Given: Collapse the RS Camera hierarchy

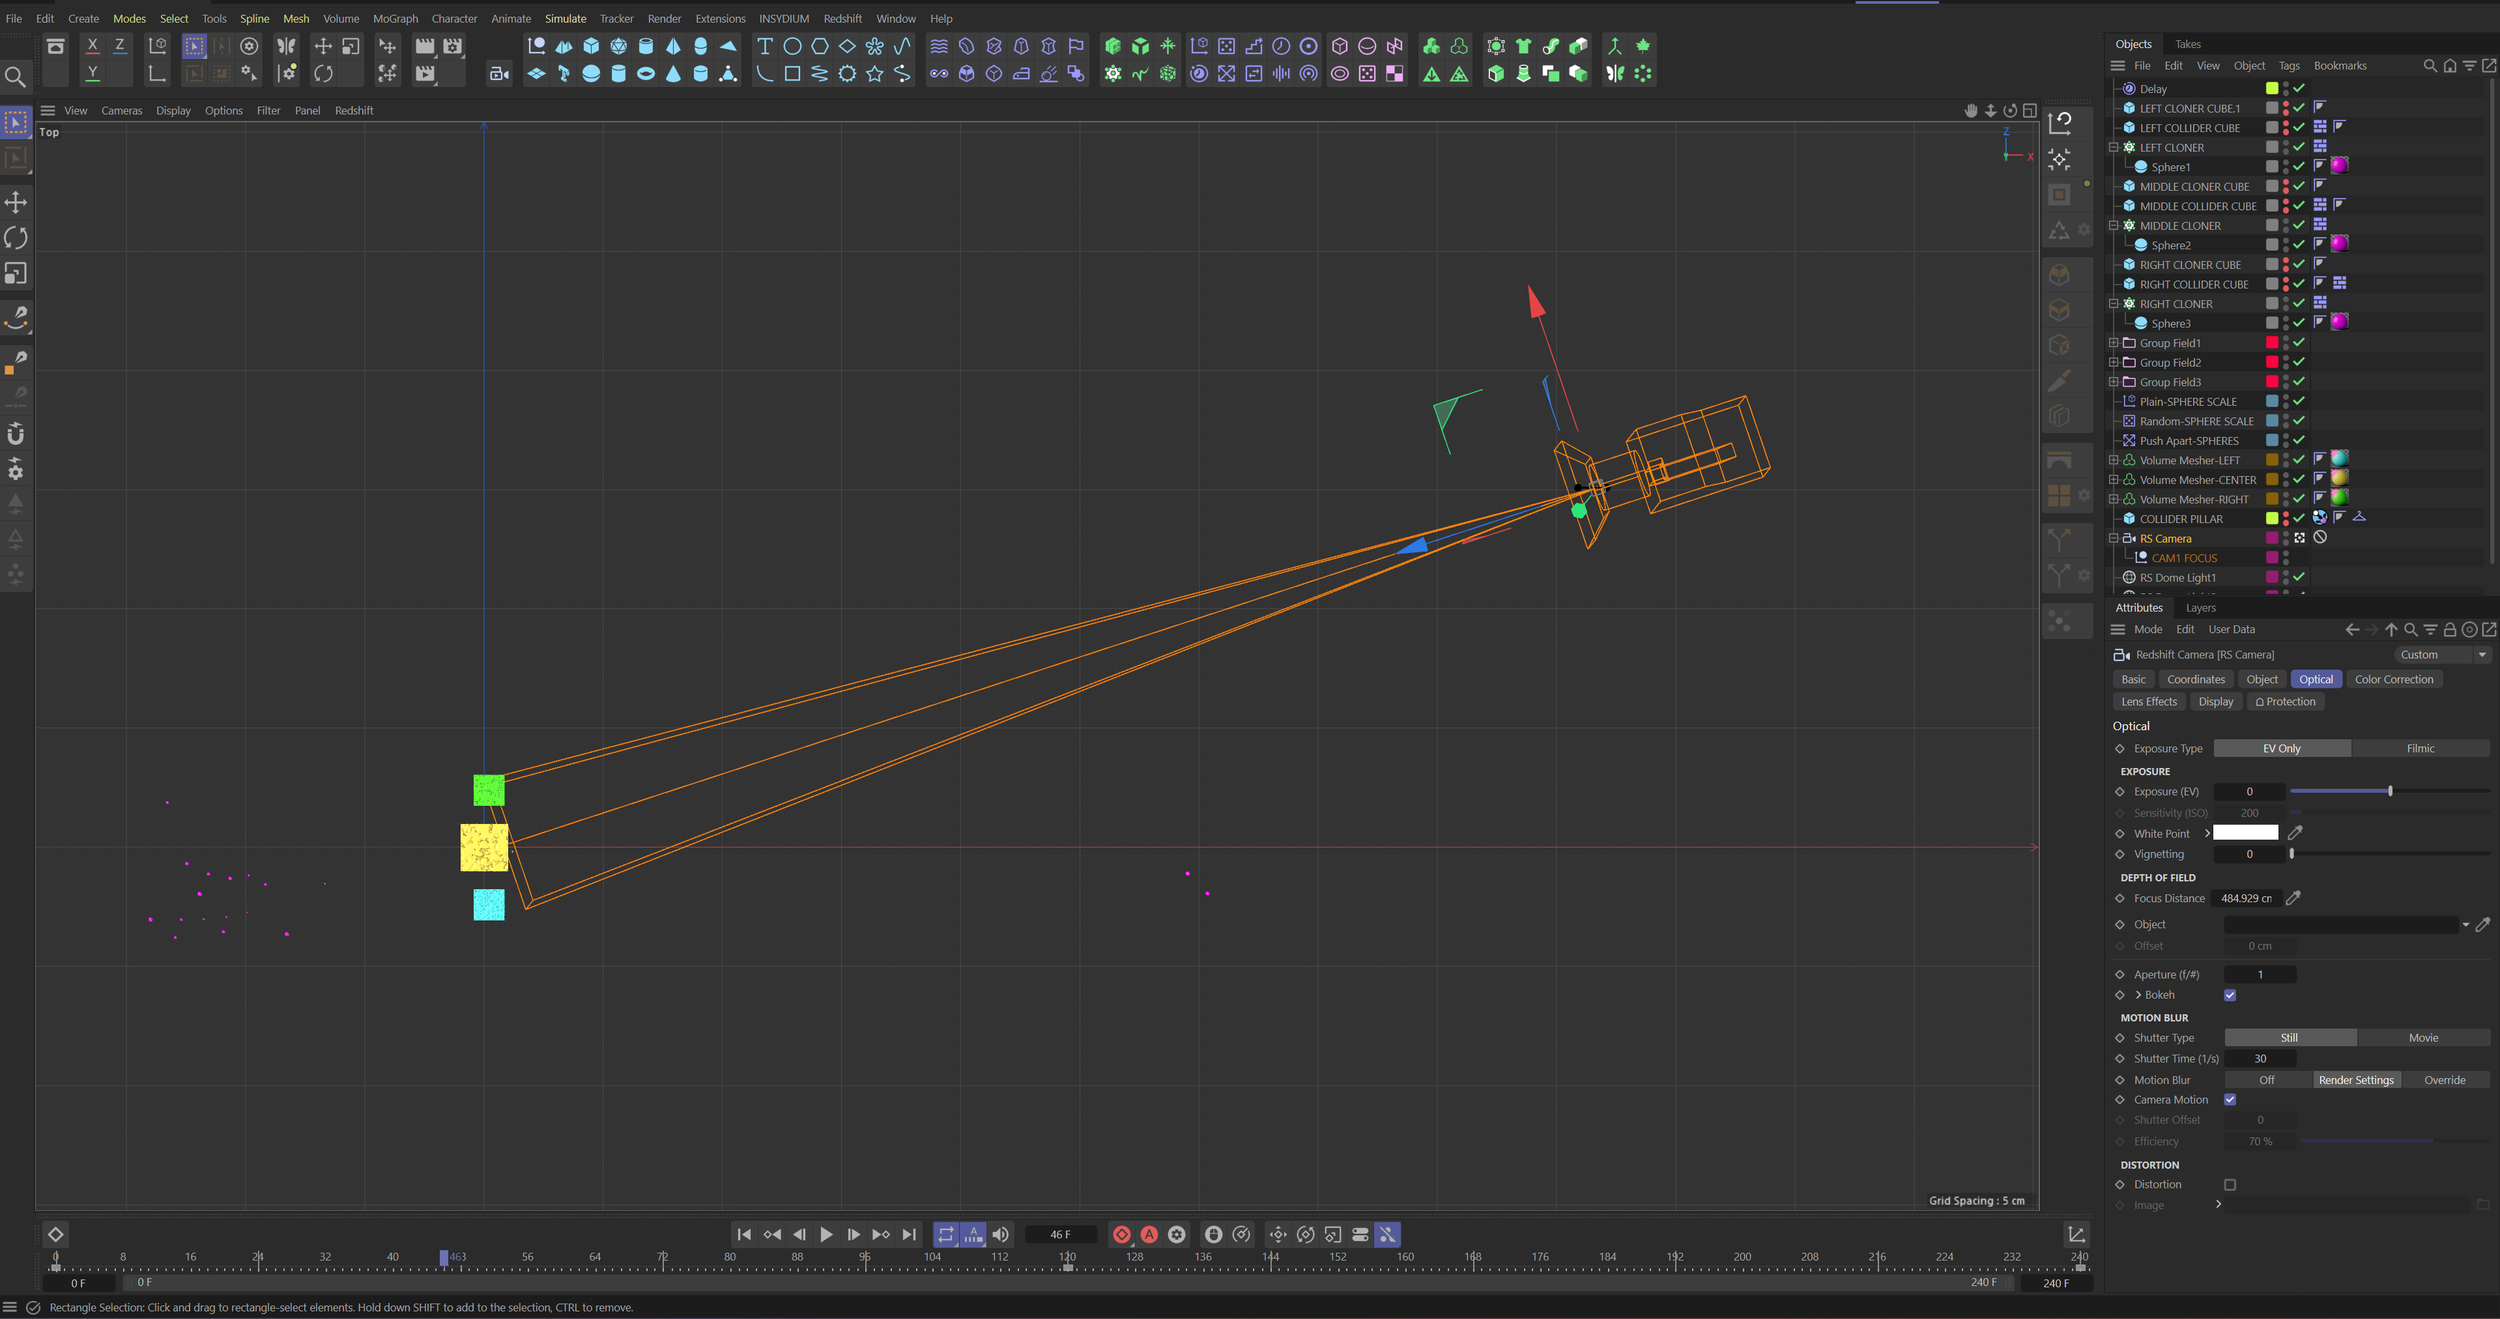Looking at the screenshot, I should click(x=2114, y=538).
